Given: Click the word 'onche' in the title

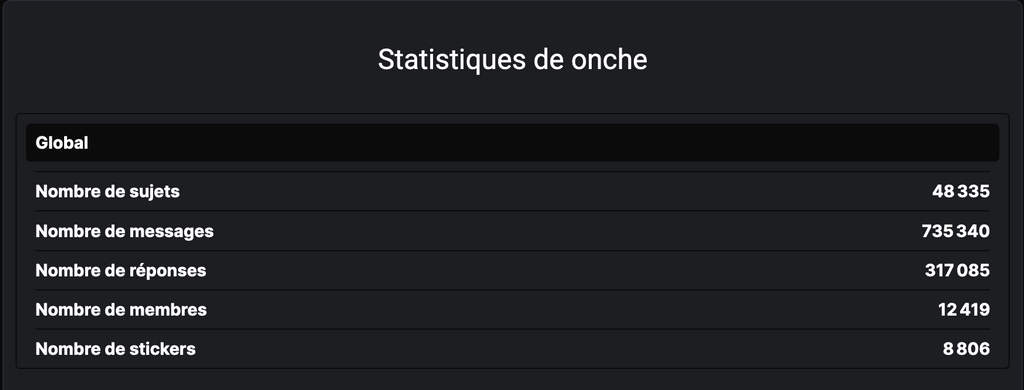Looking at the screenshot, I should coord(609,59).
